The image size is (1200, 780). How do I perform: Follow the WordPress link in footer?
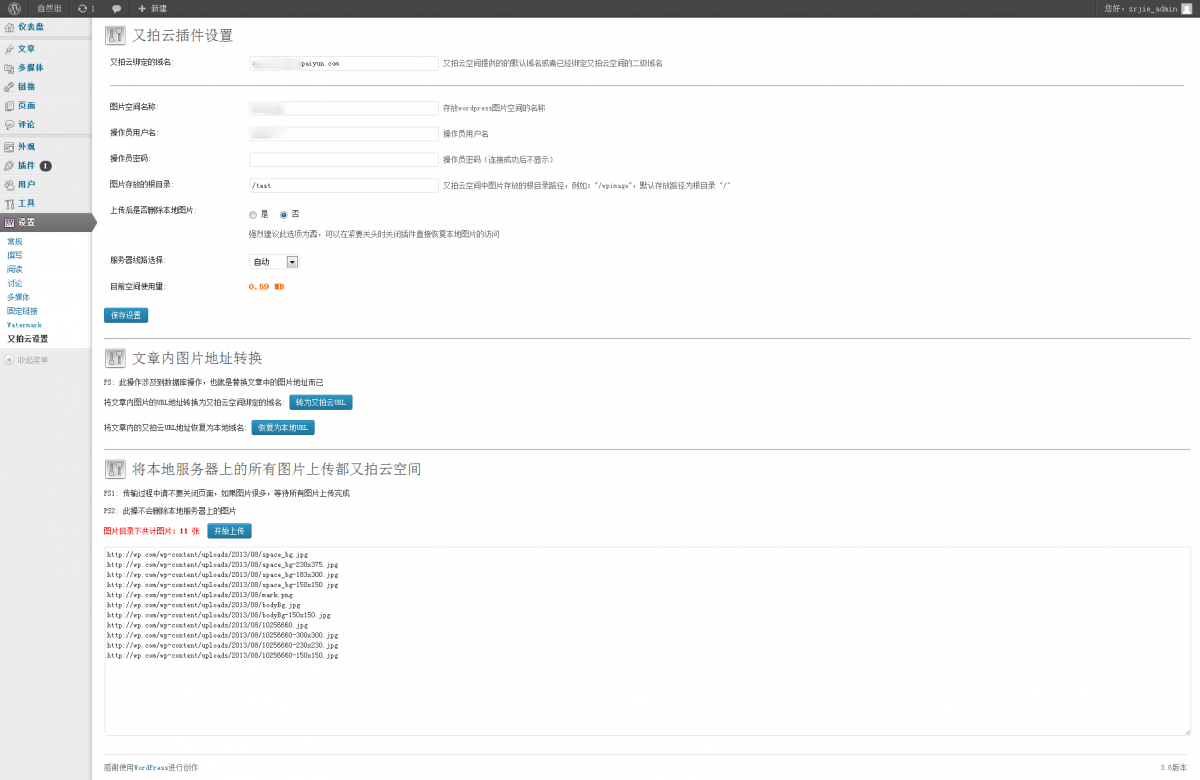click(151, 768)
